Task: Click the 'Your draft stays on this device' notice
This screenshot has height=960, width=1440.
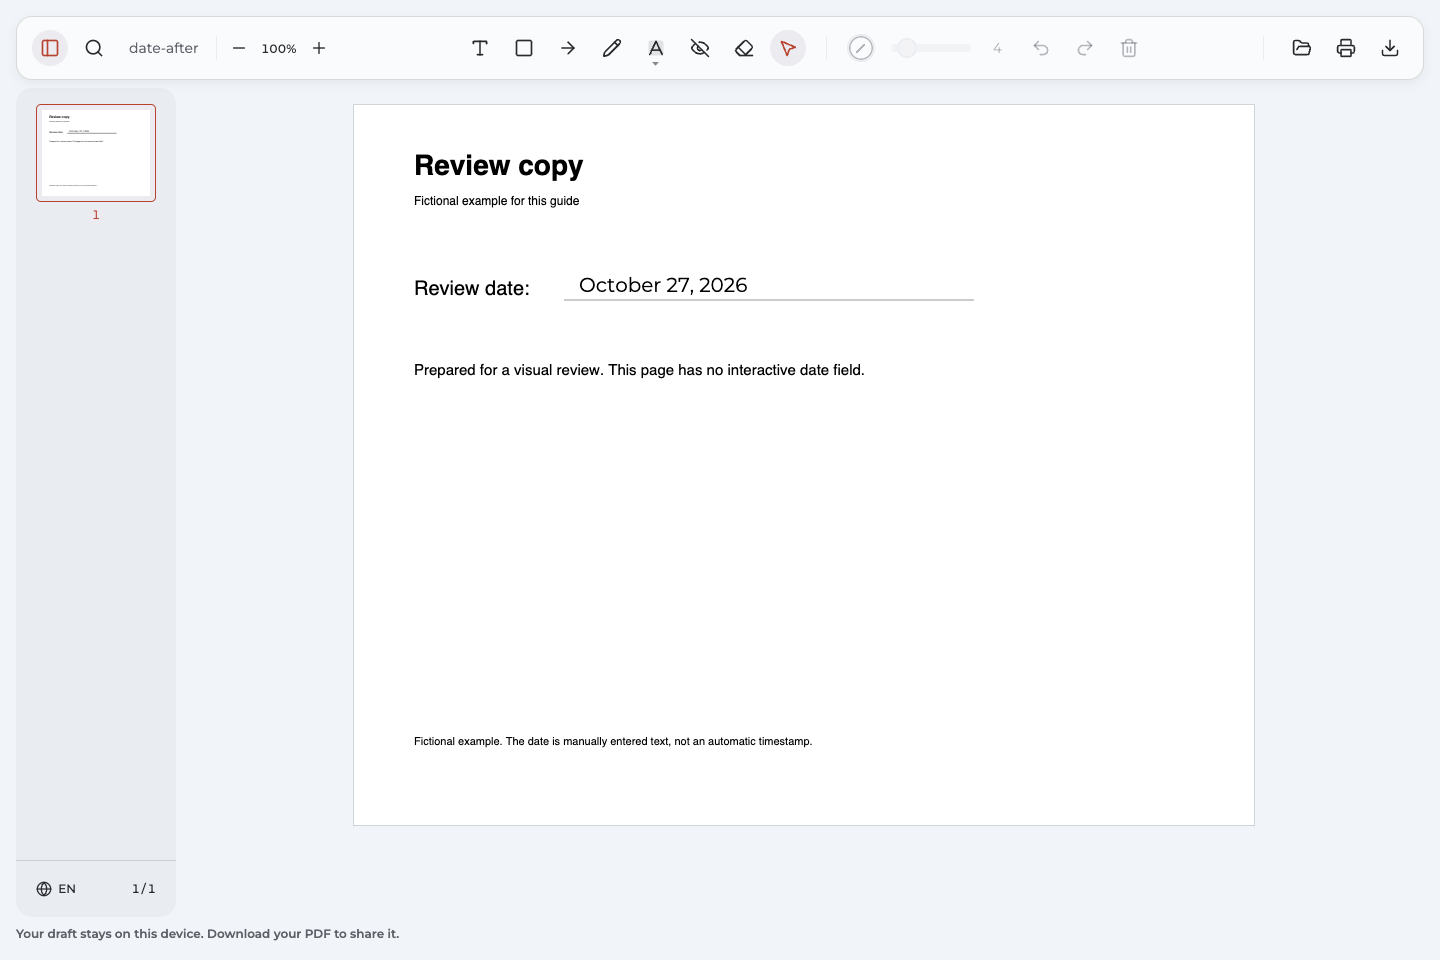Action: [207, 934]
